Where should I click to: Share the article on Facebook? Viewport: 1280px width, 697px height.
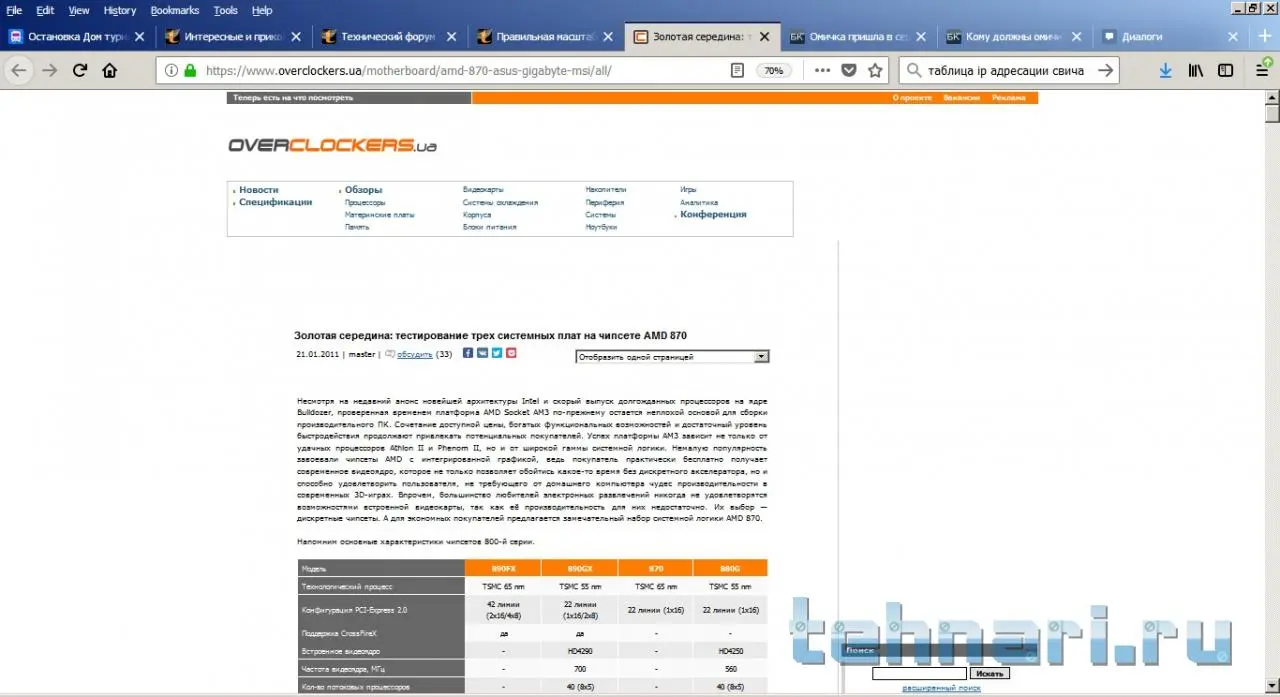click(x=468, y=353)
